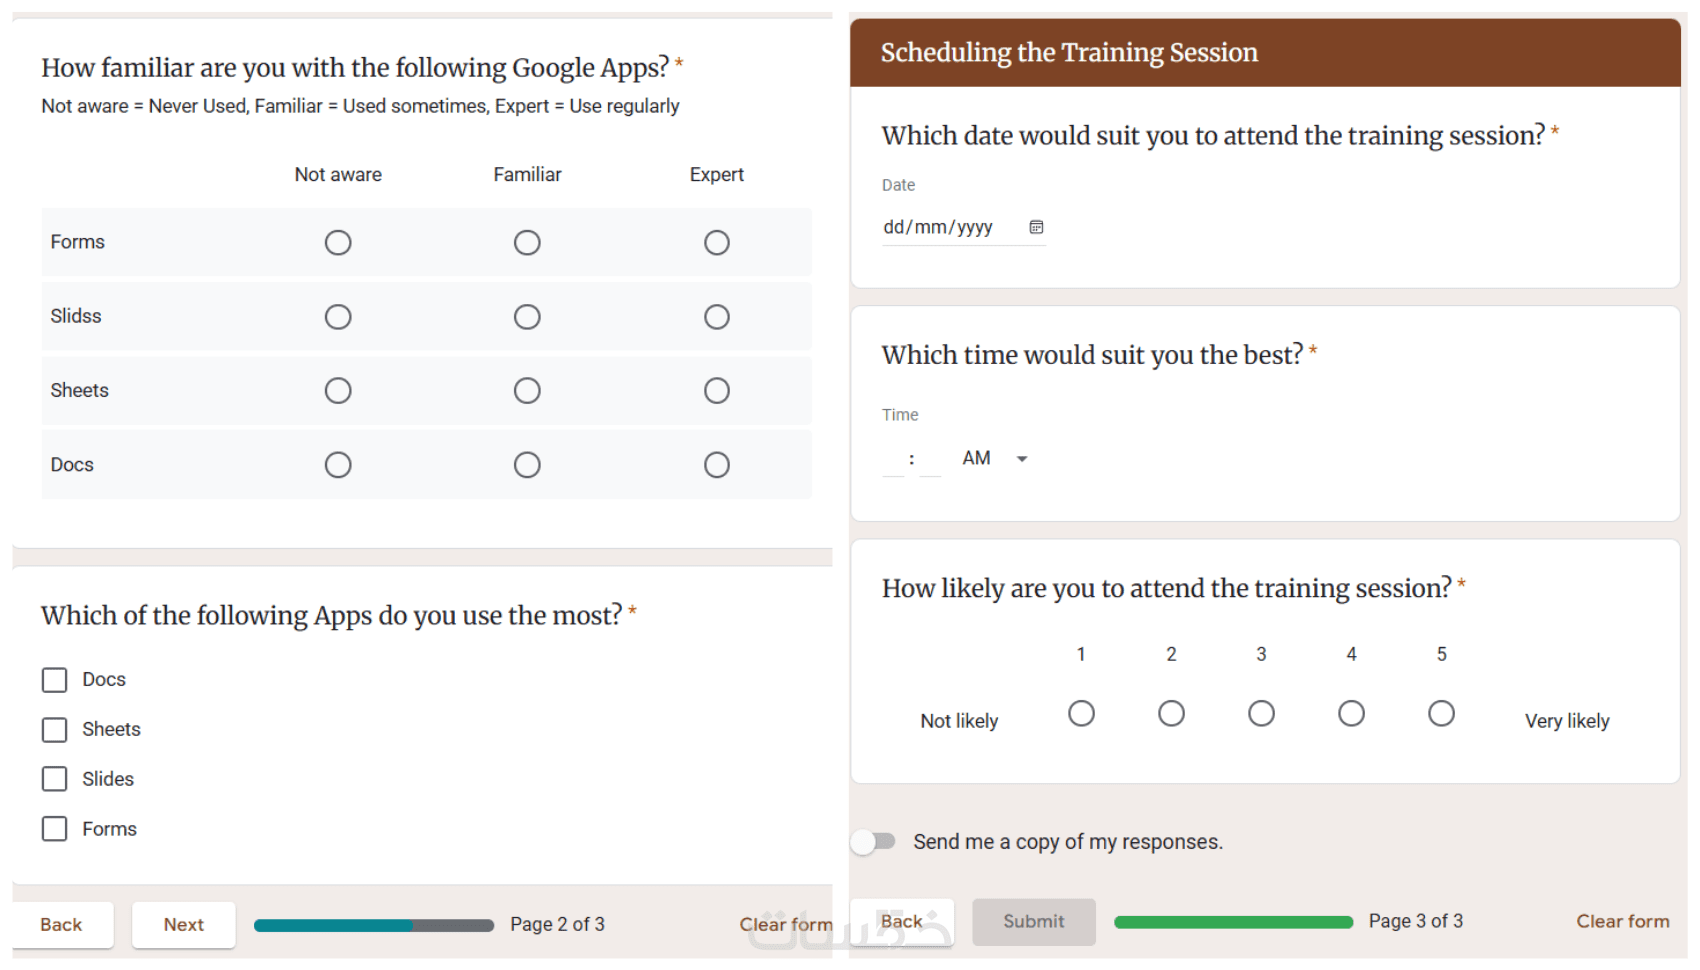Select Not aware for Forms row
This screenshot has height=970, width=1700.
[x=338, y=243]
